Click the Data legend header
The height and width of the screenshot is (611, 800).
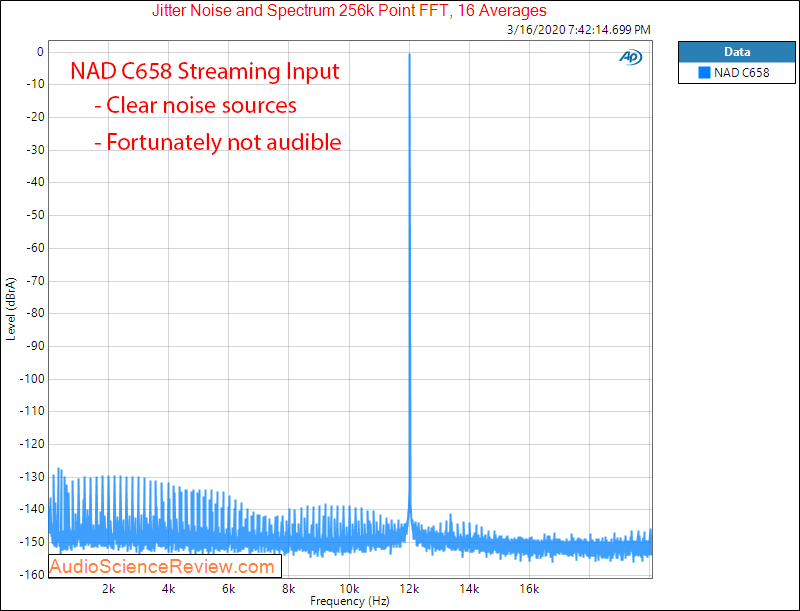pyautogui.click(x=737, y=52)
